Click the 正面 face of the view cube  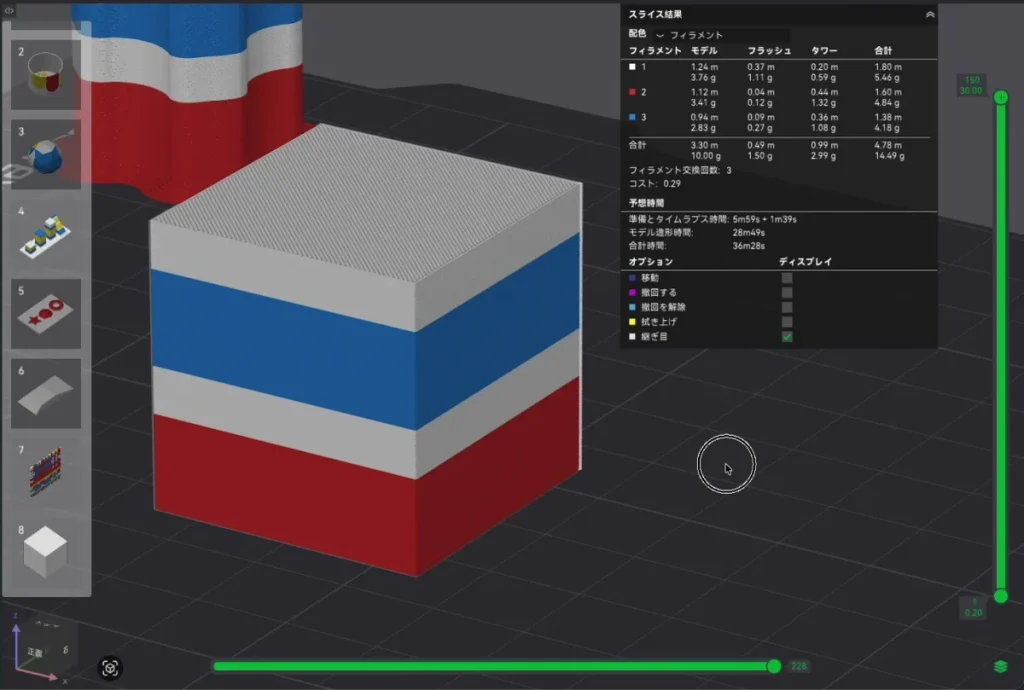click(35, 652)
